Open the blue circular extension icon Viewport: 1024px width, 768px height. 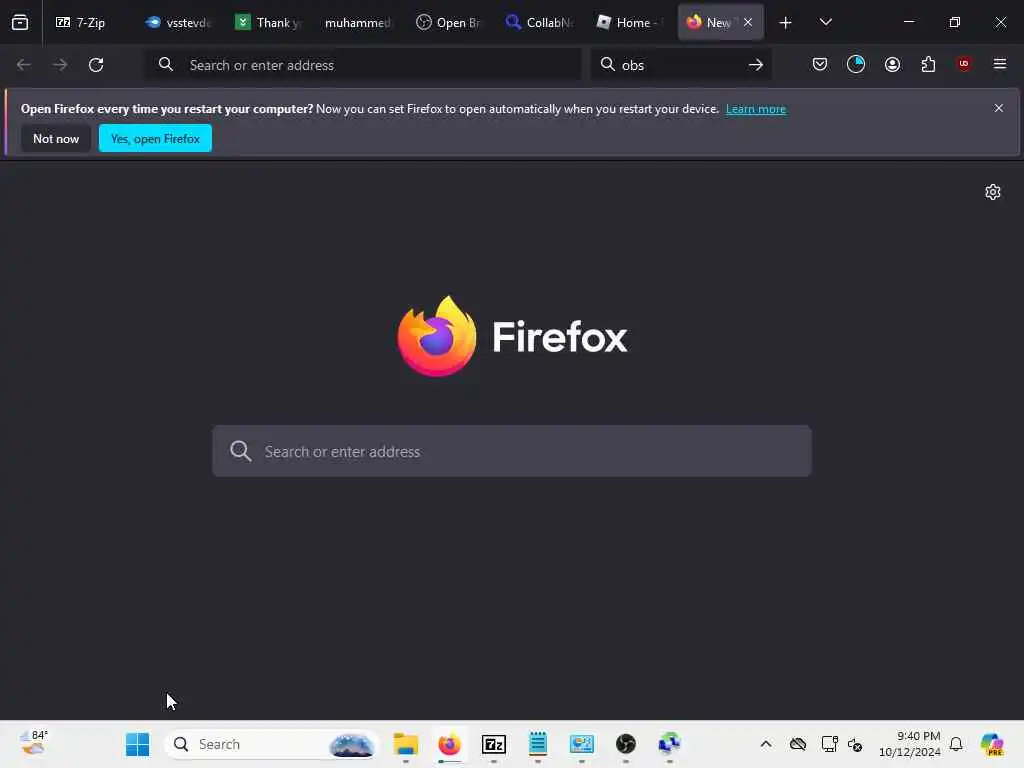pos(856,64)
